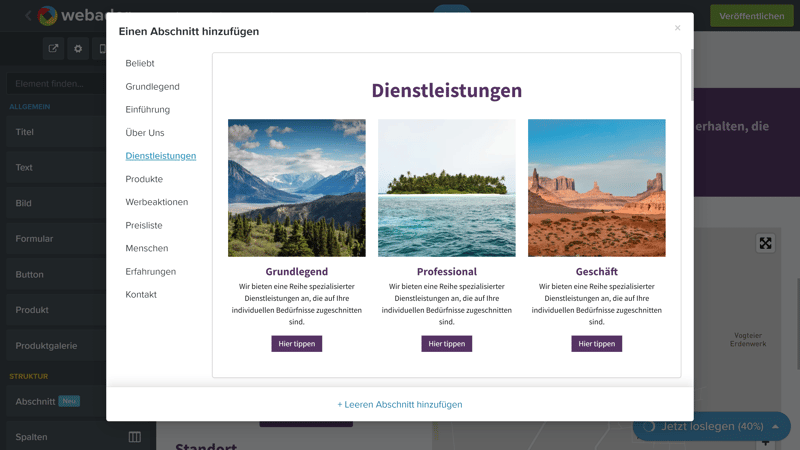Select the Spalten element

(x=77, y=437)
